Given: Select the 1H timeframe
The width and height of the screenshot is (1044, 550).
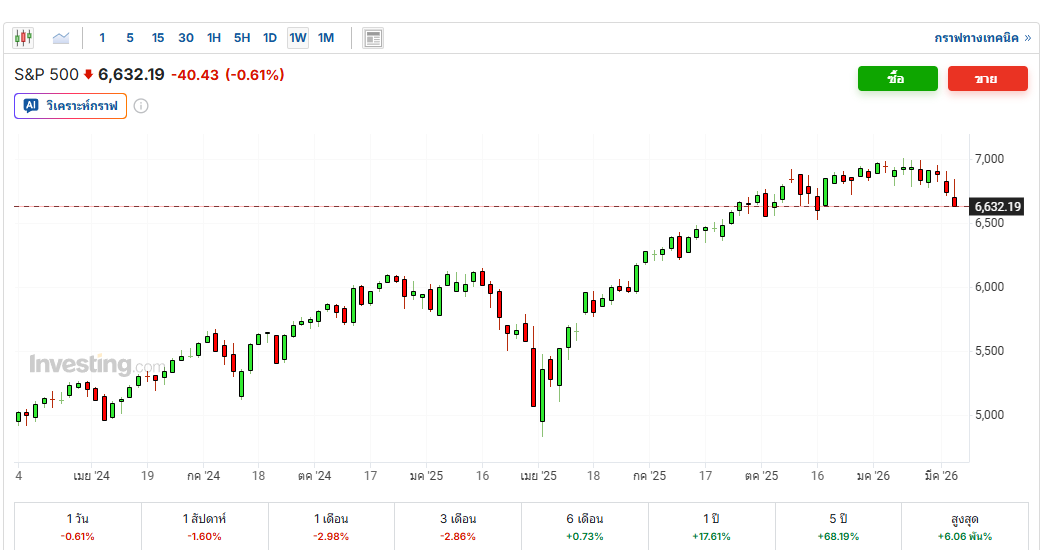Looking at the screenshot, I should click(214, 38).
